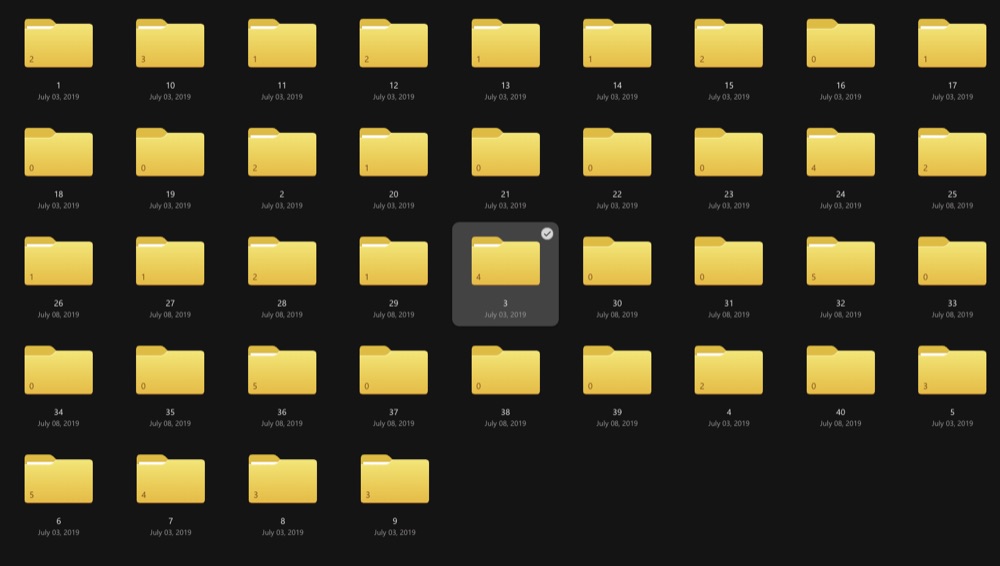This screenshot has width=1000, height=566.
Task: Choose the folder icon named 9
Action: pyautogui.click(x=395, y=479)
